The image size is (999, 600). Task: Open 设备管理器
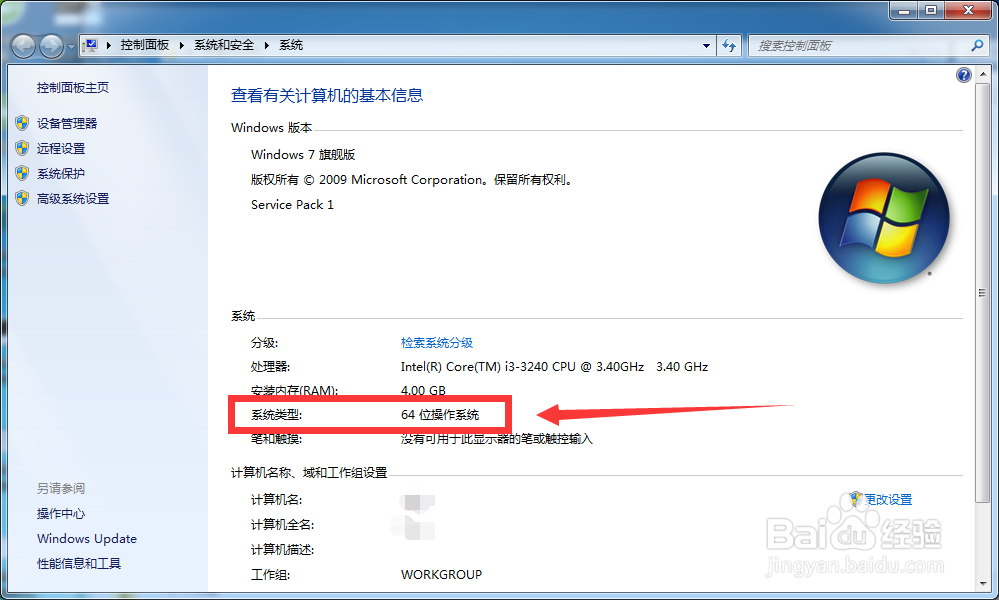[x=67, y=124]
